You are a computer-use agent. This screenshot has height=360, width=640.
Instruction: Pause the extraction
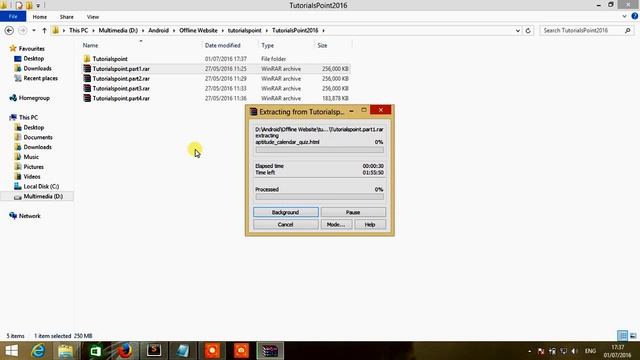coord(353,212)
